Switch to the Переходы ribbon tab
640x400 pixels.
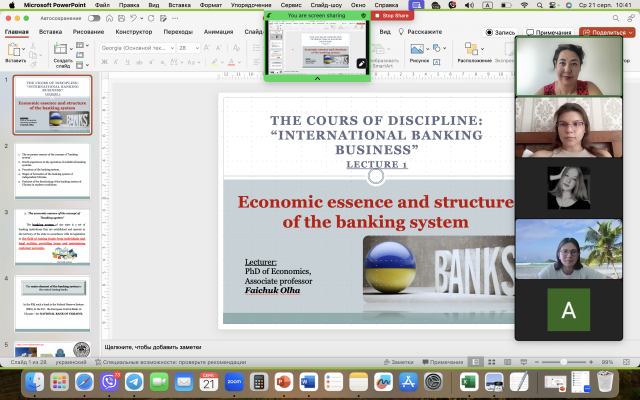(178, 32)
